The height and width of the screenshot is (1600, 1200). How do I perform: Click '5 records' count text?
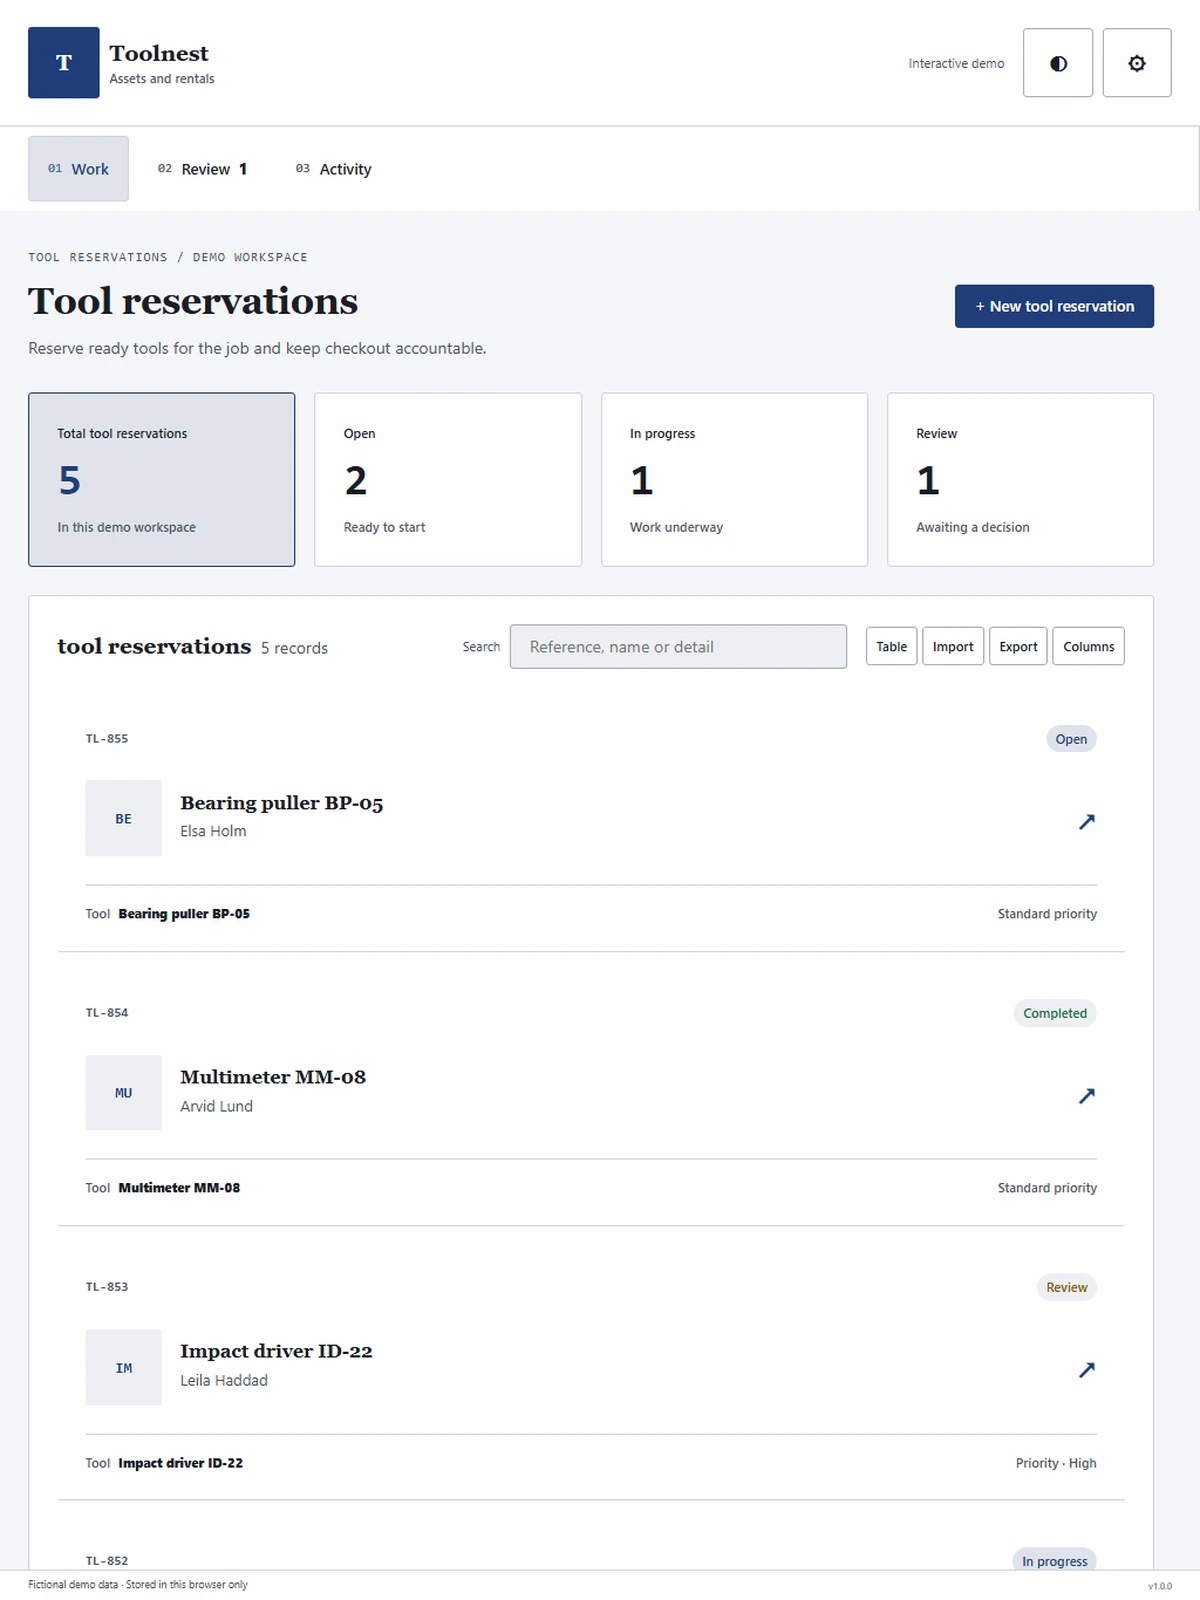[x=294, y=648]
